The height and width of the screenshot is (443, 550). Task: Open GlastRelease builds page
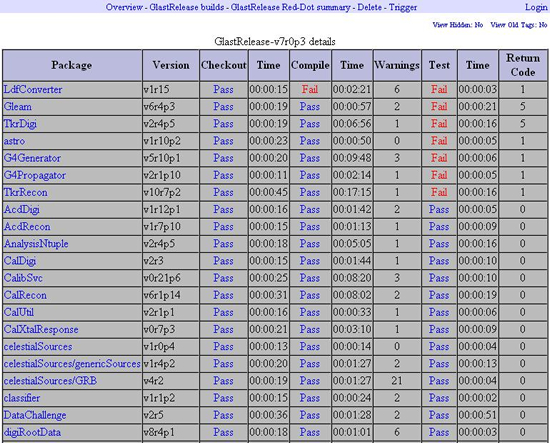(187, 7)
